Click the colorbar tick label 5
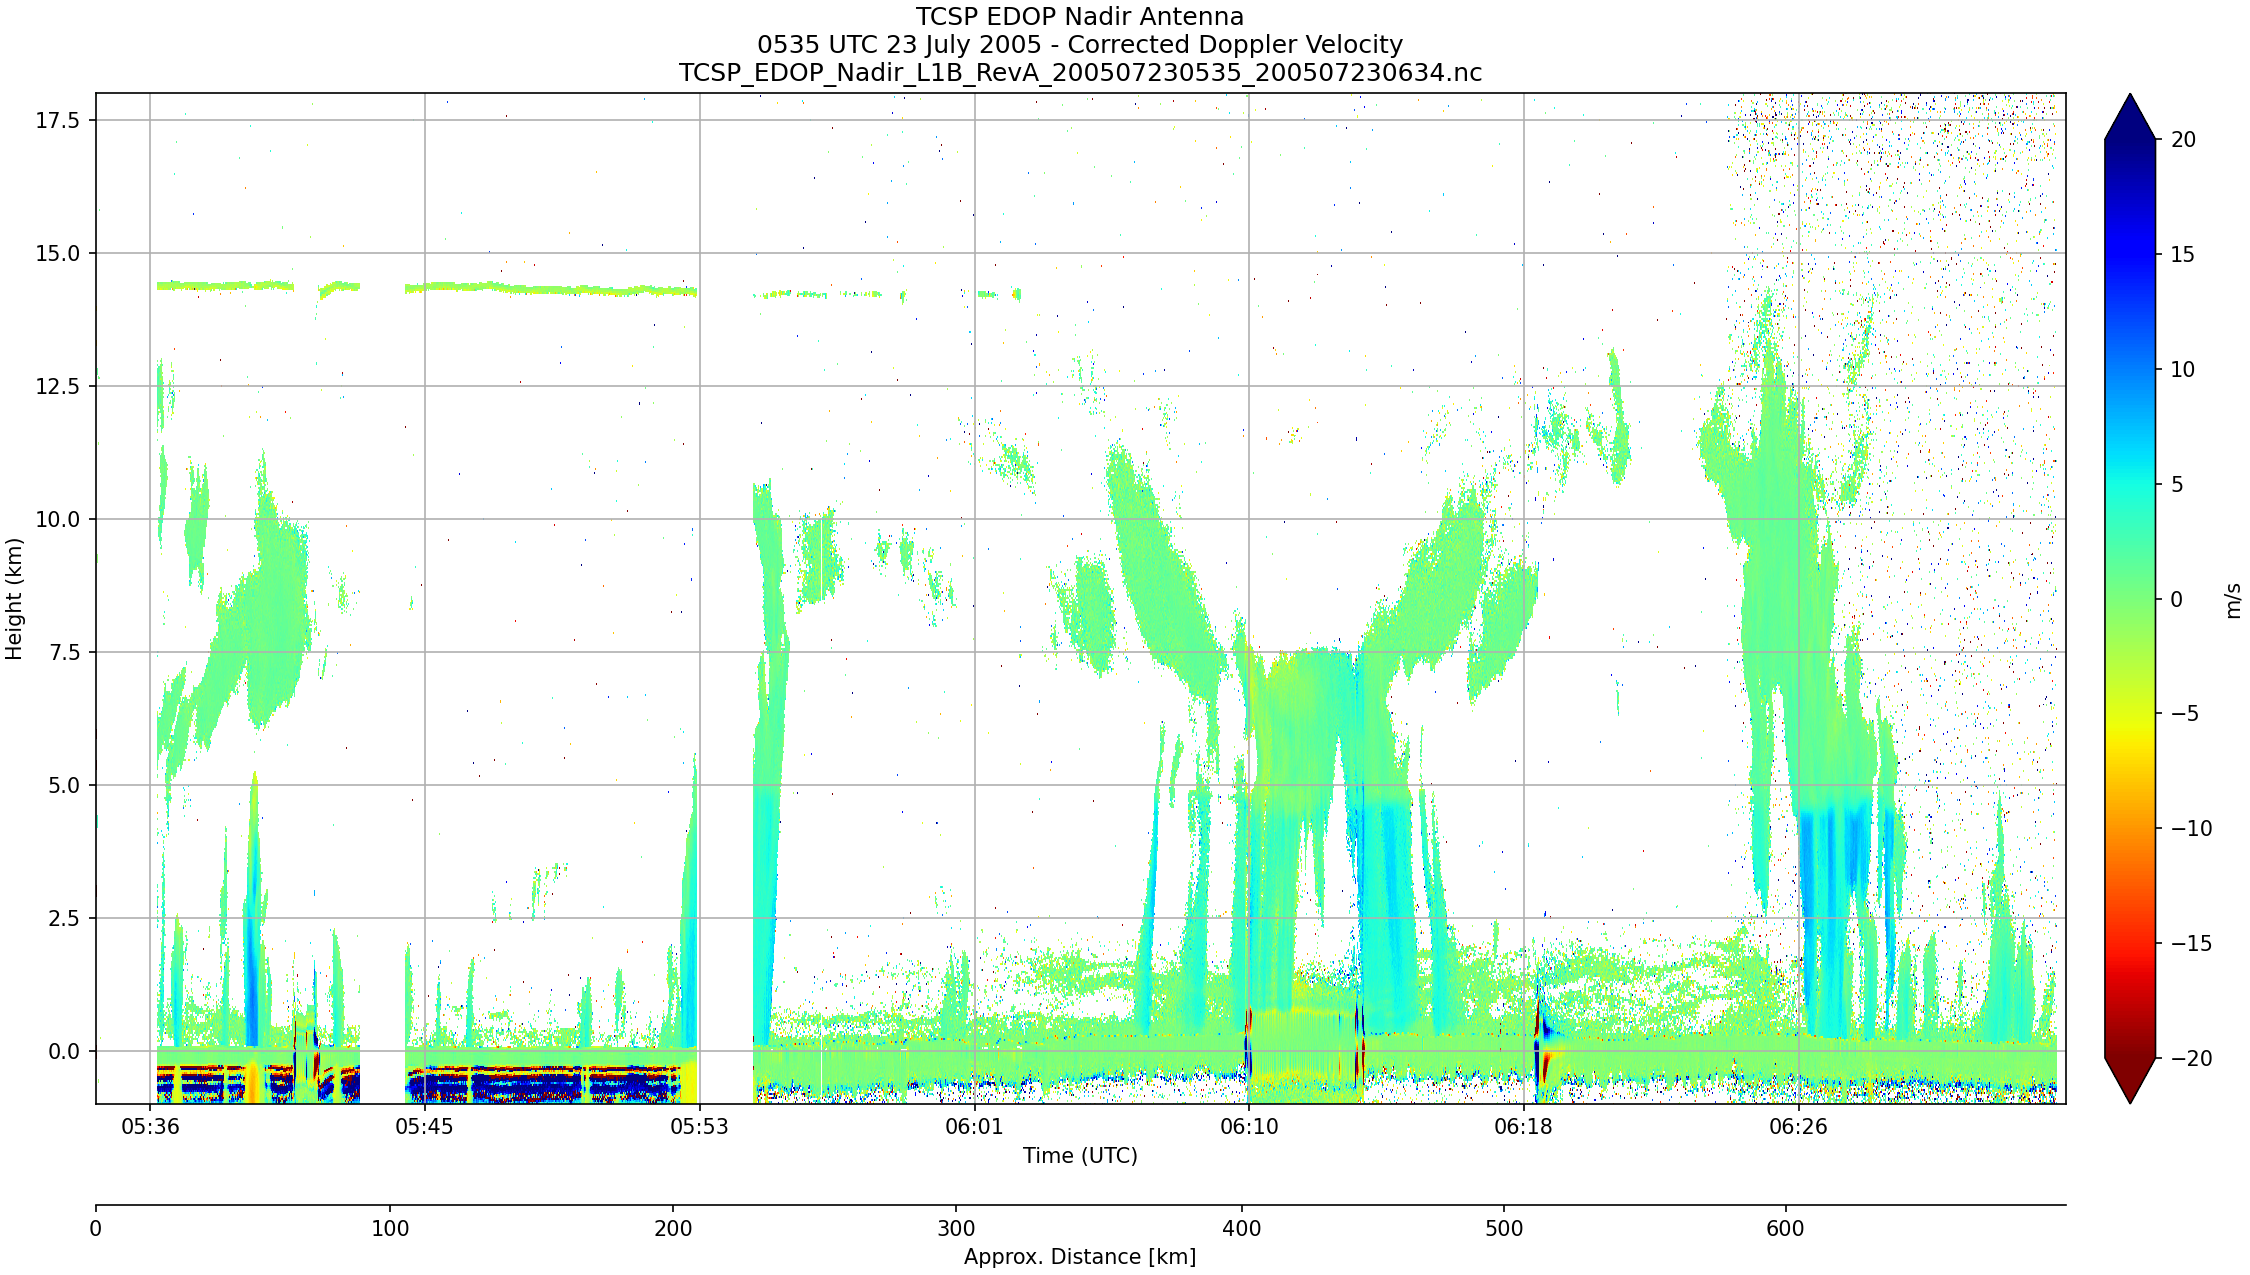 pyautogui.click(x=2177, y=485)
